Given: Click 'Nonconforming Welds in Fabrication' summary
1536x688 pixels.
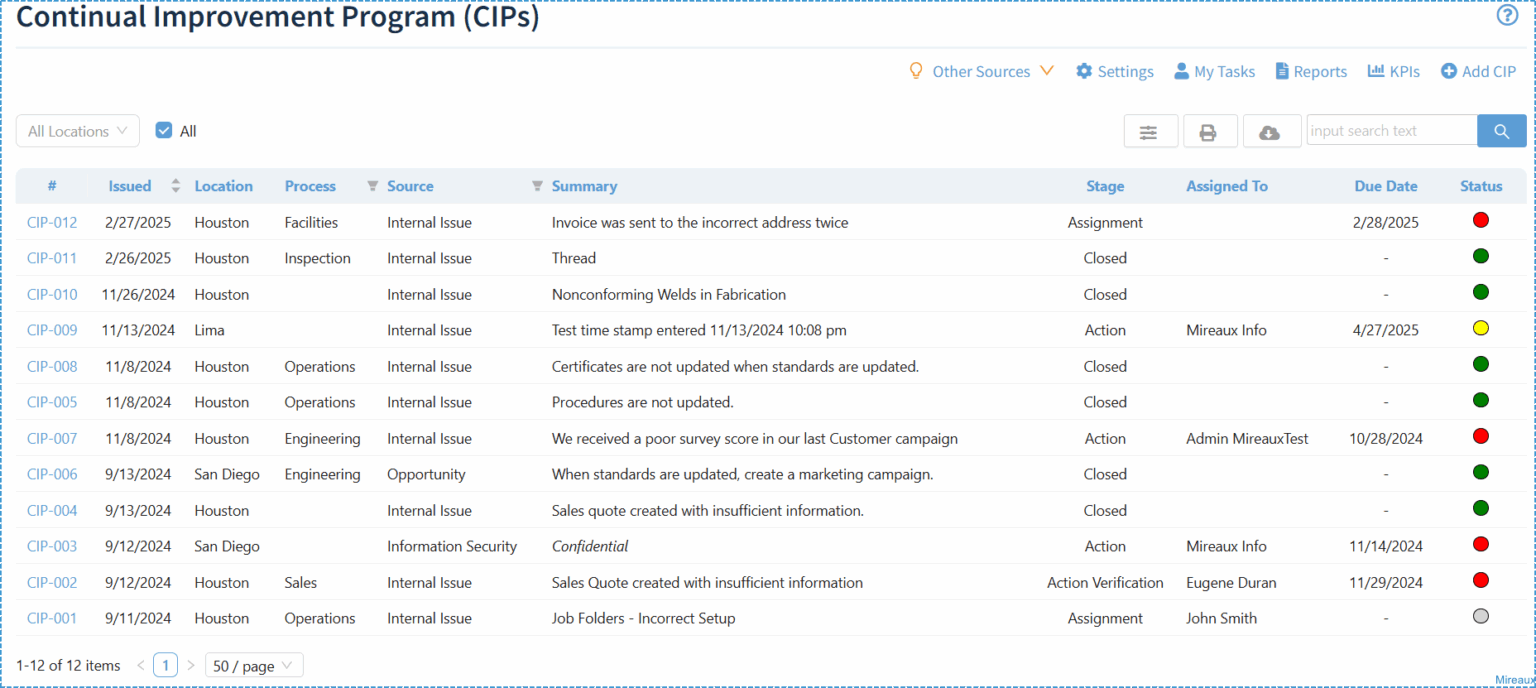Looking at the screenshot, I should coord(669,294).
